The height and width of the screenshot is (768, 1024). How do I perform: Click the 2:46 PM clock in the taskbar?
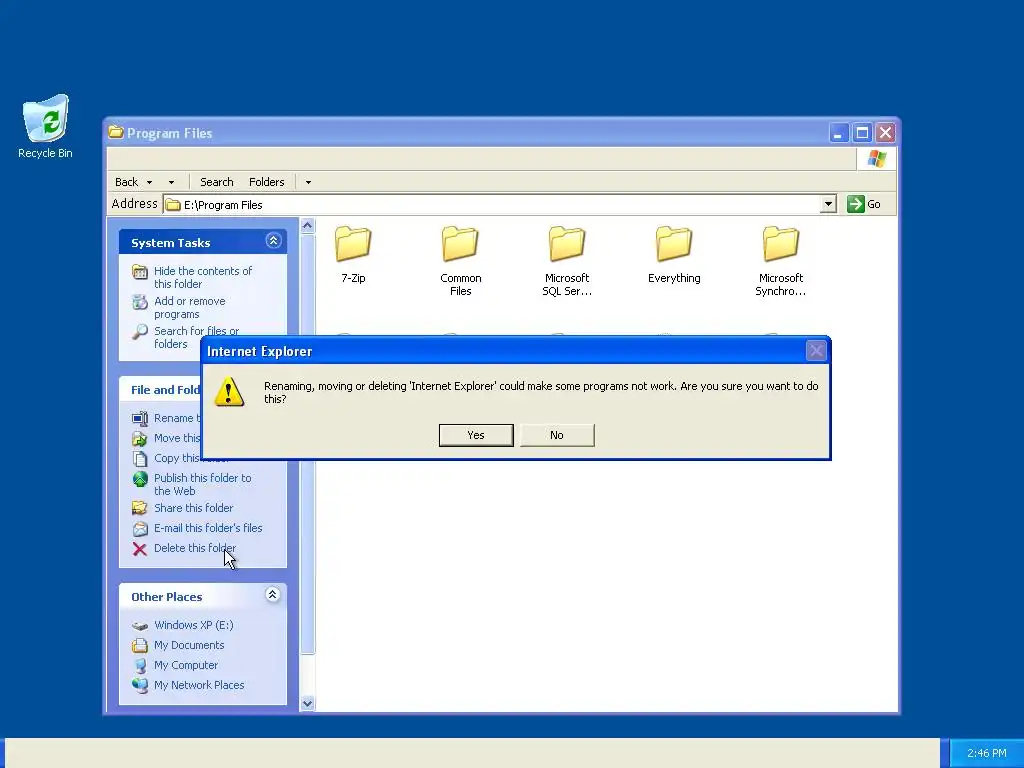pyautogui.click(x=987, y=754)
